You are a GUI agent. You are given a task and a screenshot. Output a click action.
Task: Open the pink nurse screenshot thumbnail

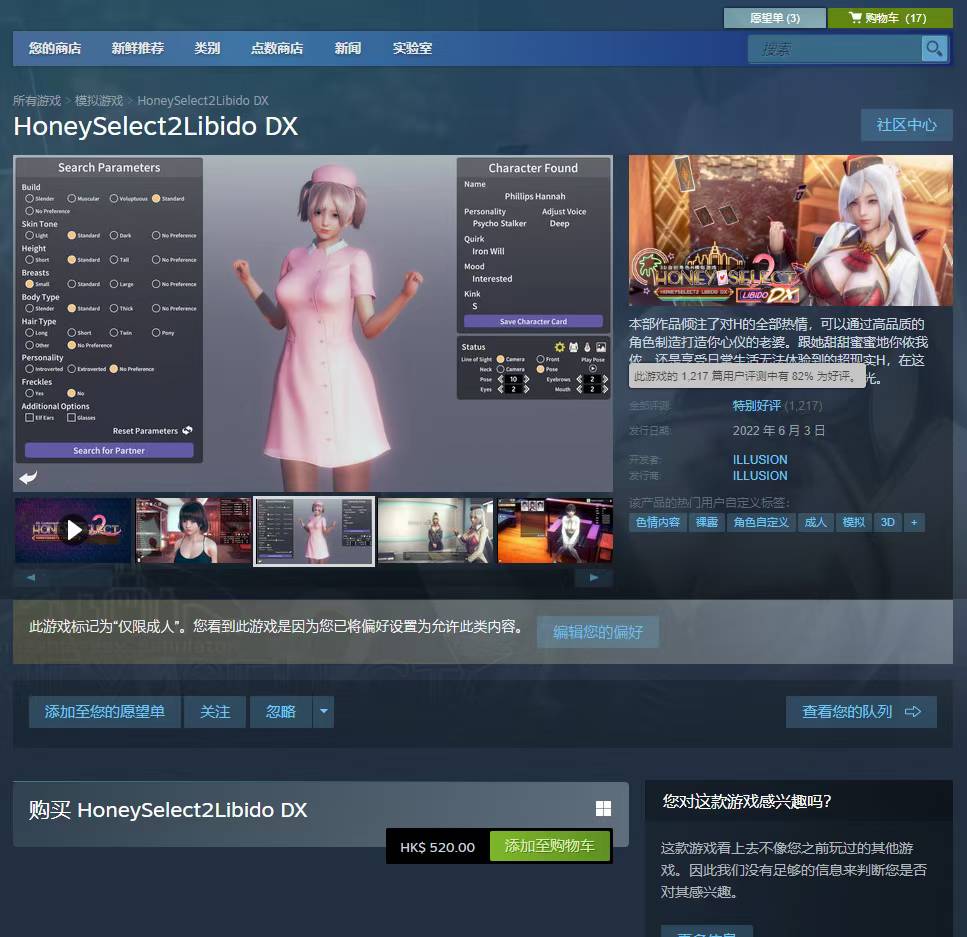pos(314,531)
